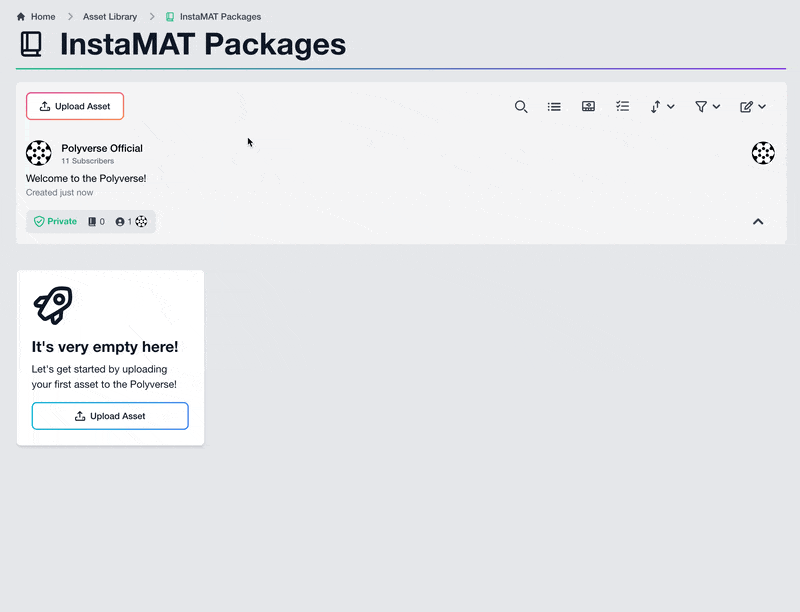
Task: Click the 11 Subscribers text
Action: (x=88, y=161)
